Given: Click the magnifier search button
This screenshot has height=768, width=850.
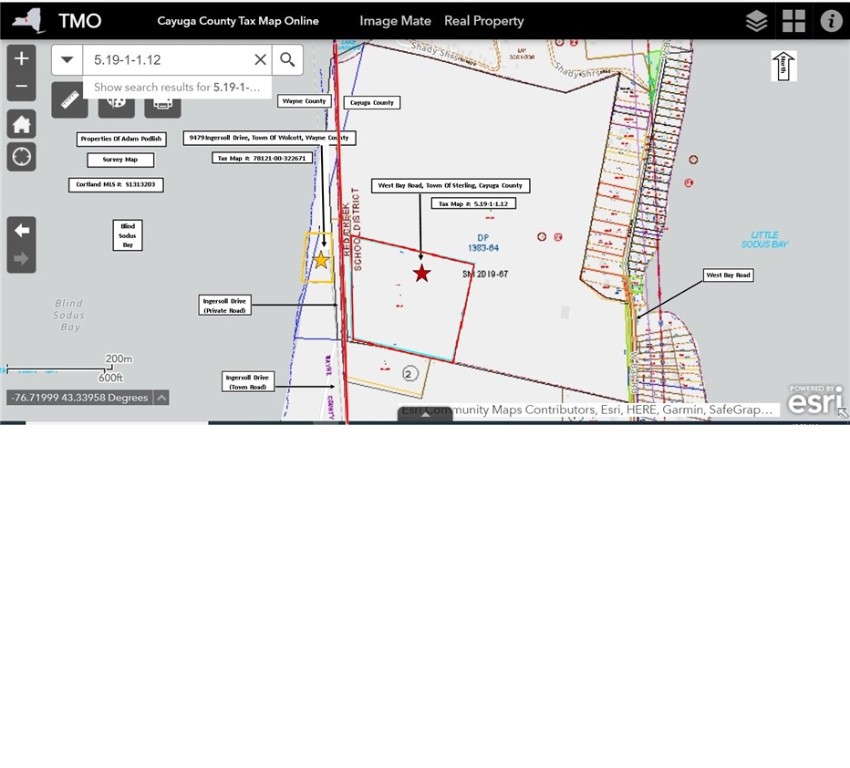Looking at the screenshot, I should pyautogui.click(x=287, y=60).
